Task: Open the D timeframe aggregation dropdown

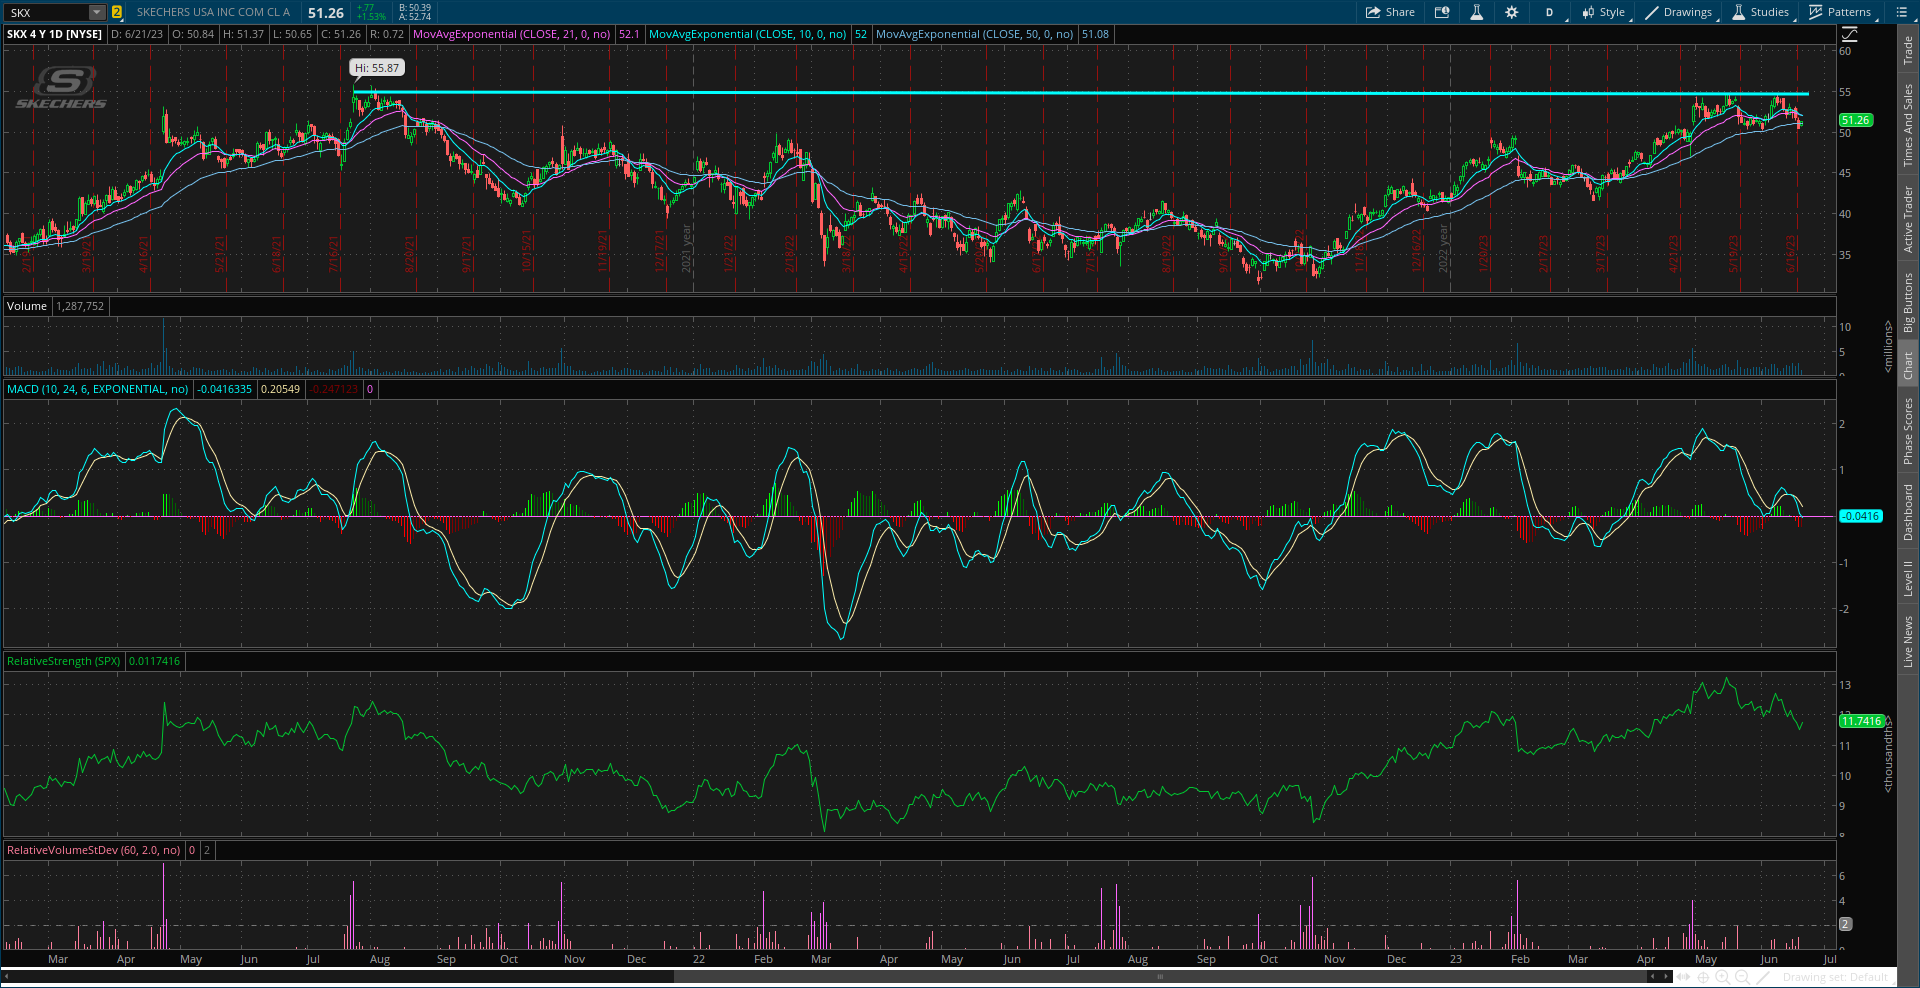Action: 1550,12
